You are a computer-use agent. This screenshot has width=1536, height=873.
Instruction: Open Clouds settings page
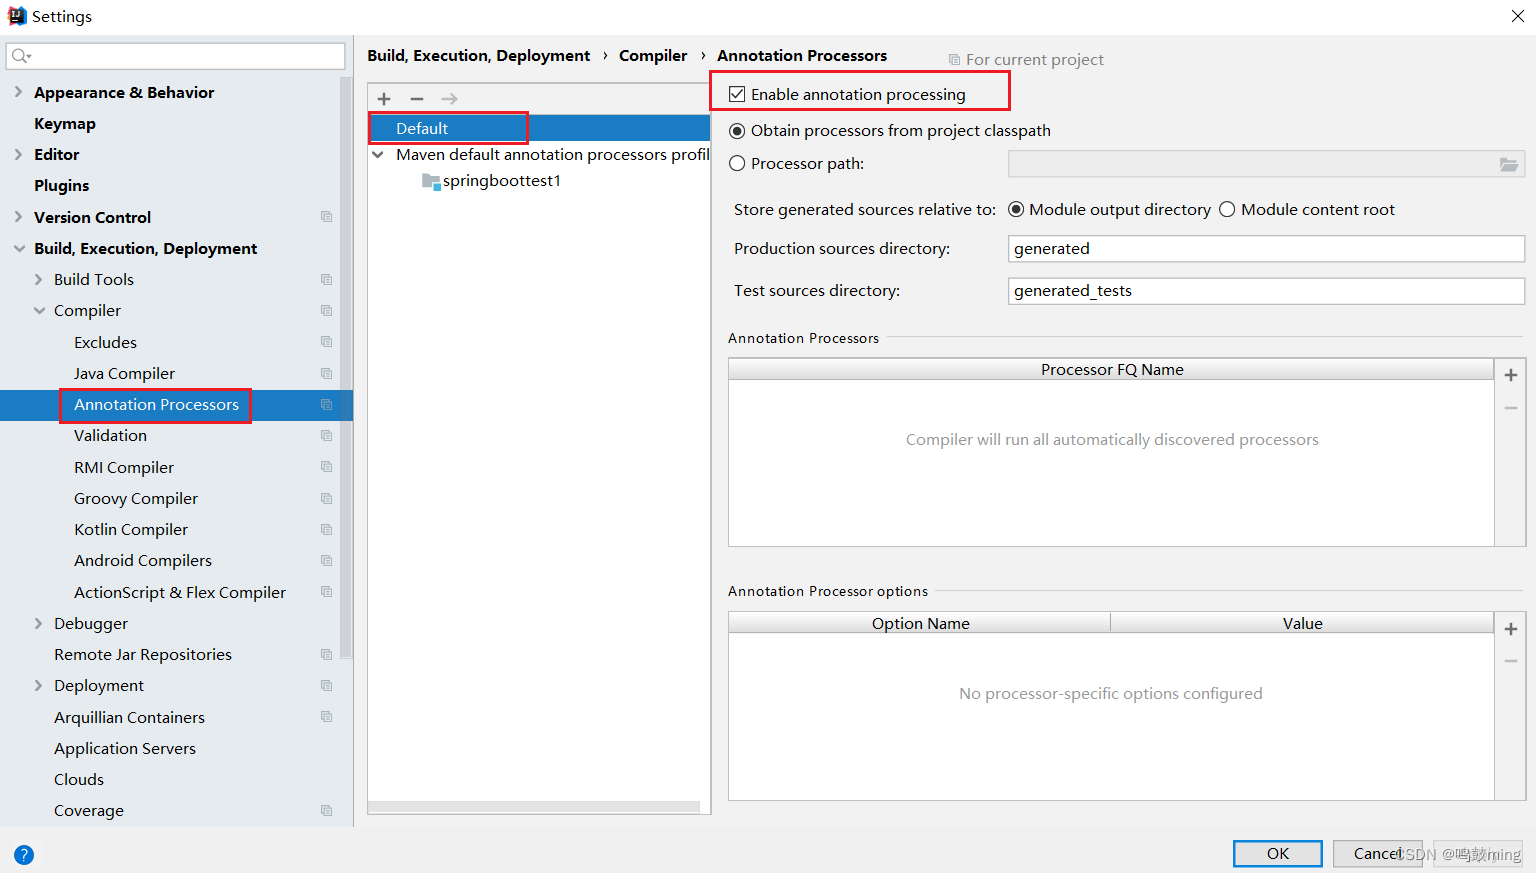click(79, 780)
